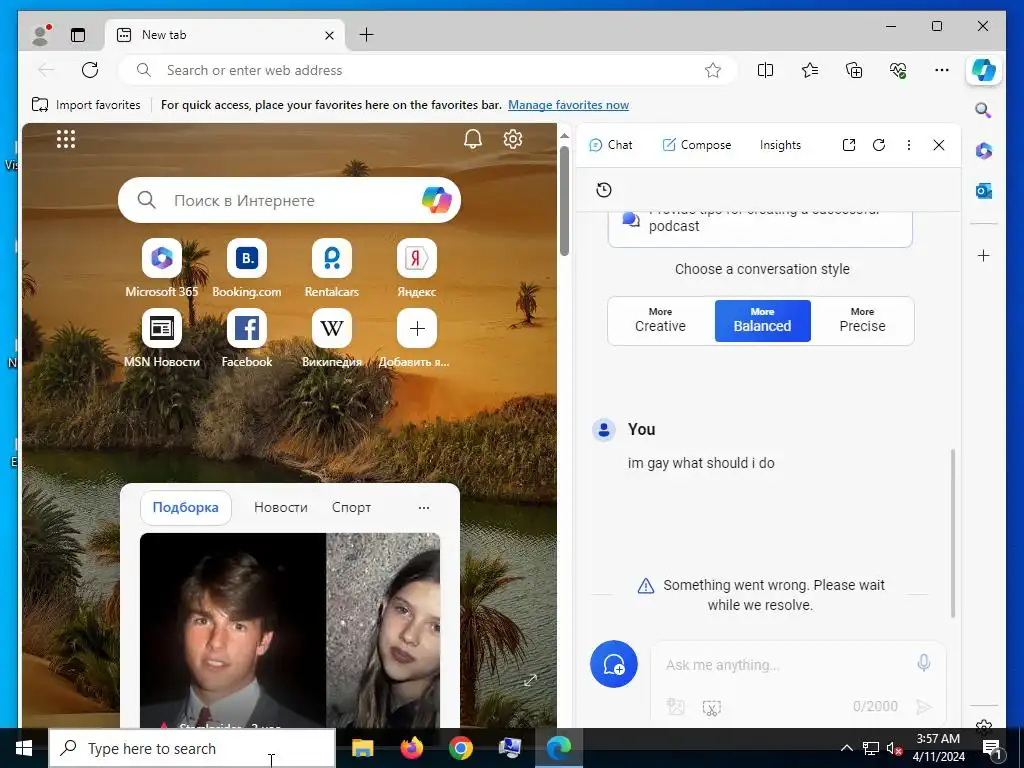
Task: Click the new tab page vertical scrollbar
Action: point(564,200)
